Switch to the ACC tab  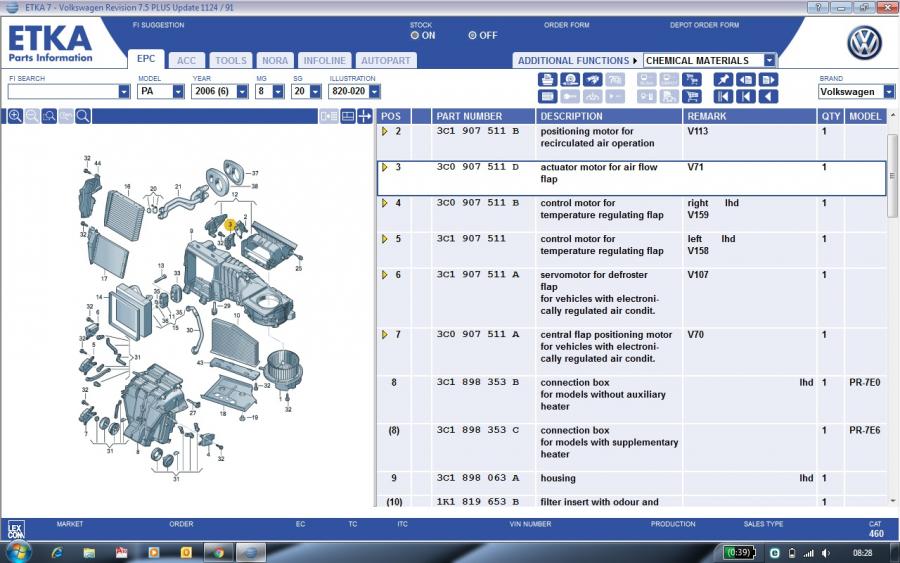(186, 60)
